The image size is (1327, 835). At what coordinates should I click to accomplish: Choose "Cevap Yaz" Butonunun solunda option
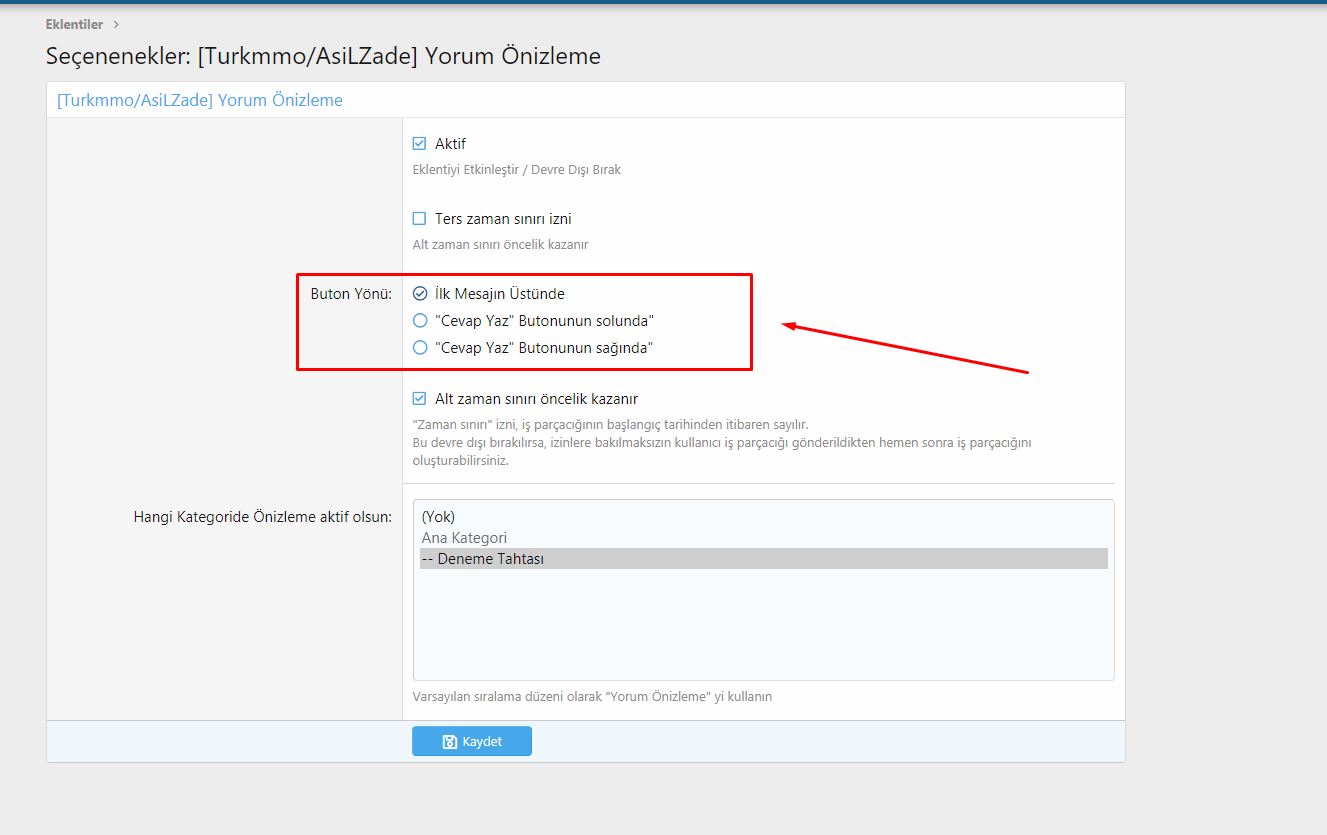[420, 321]
